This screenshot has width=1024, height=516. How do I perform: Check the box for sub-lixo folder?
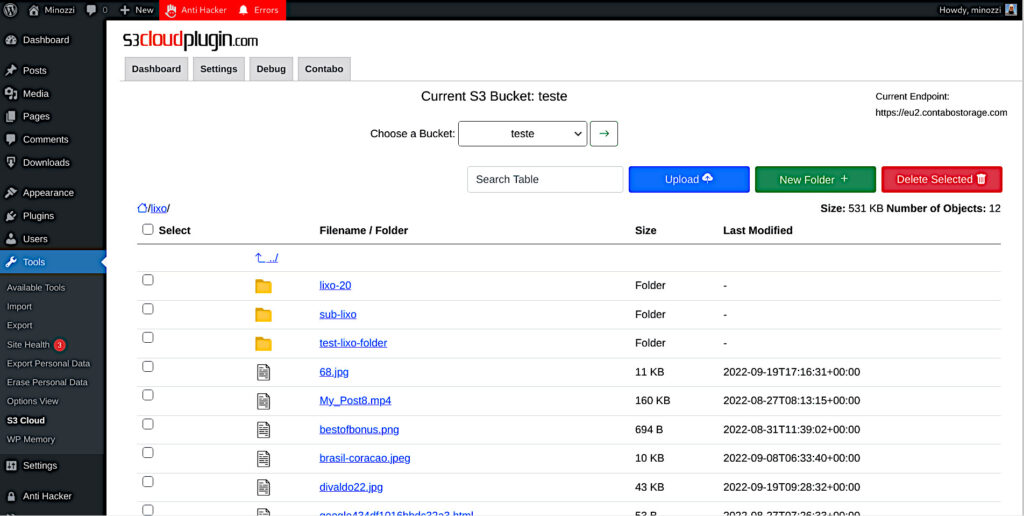(148, 308)
